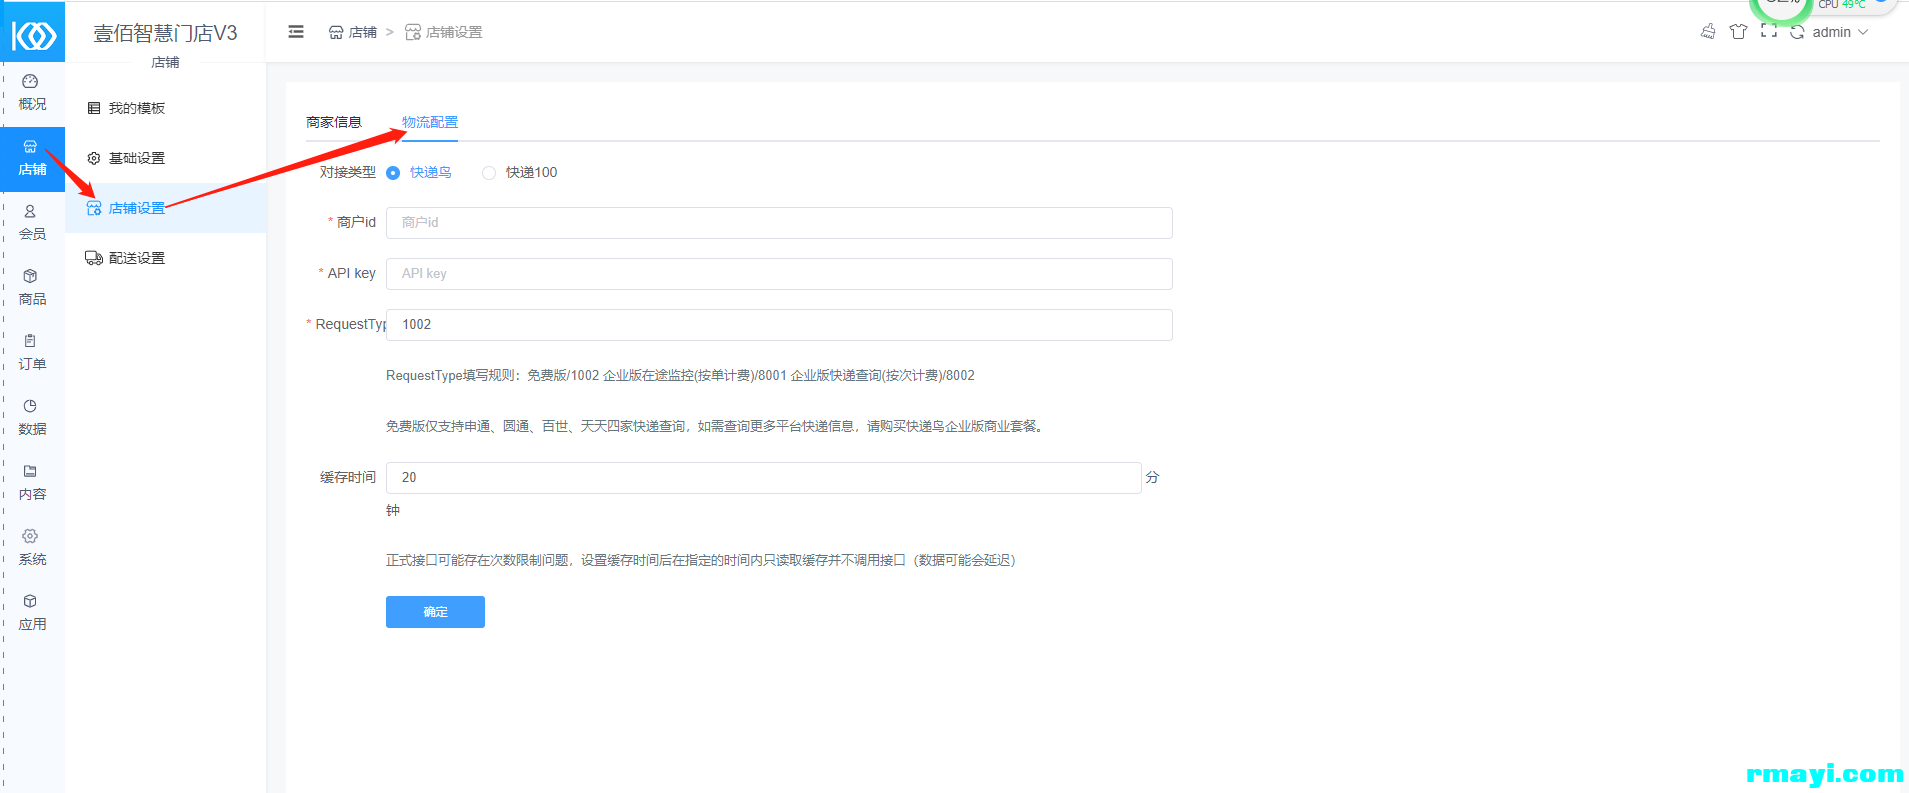Click the 店铺 breadcrumb link
Screen dimensions: 1909x793
pos(353,32)
